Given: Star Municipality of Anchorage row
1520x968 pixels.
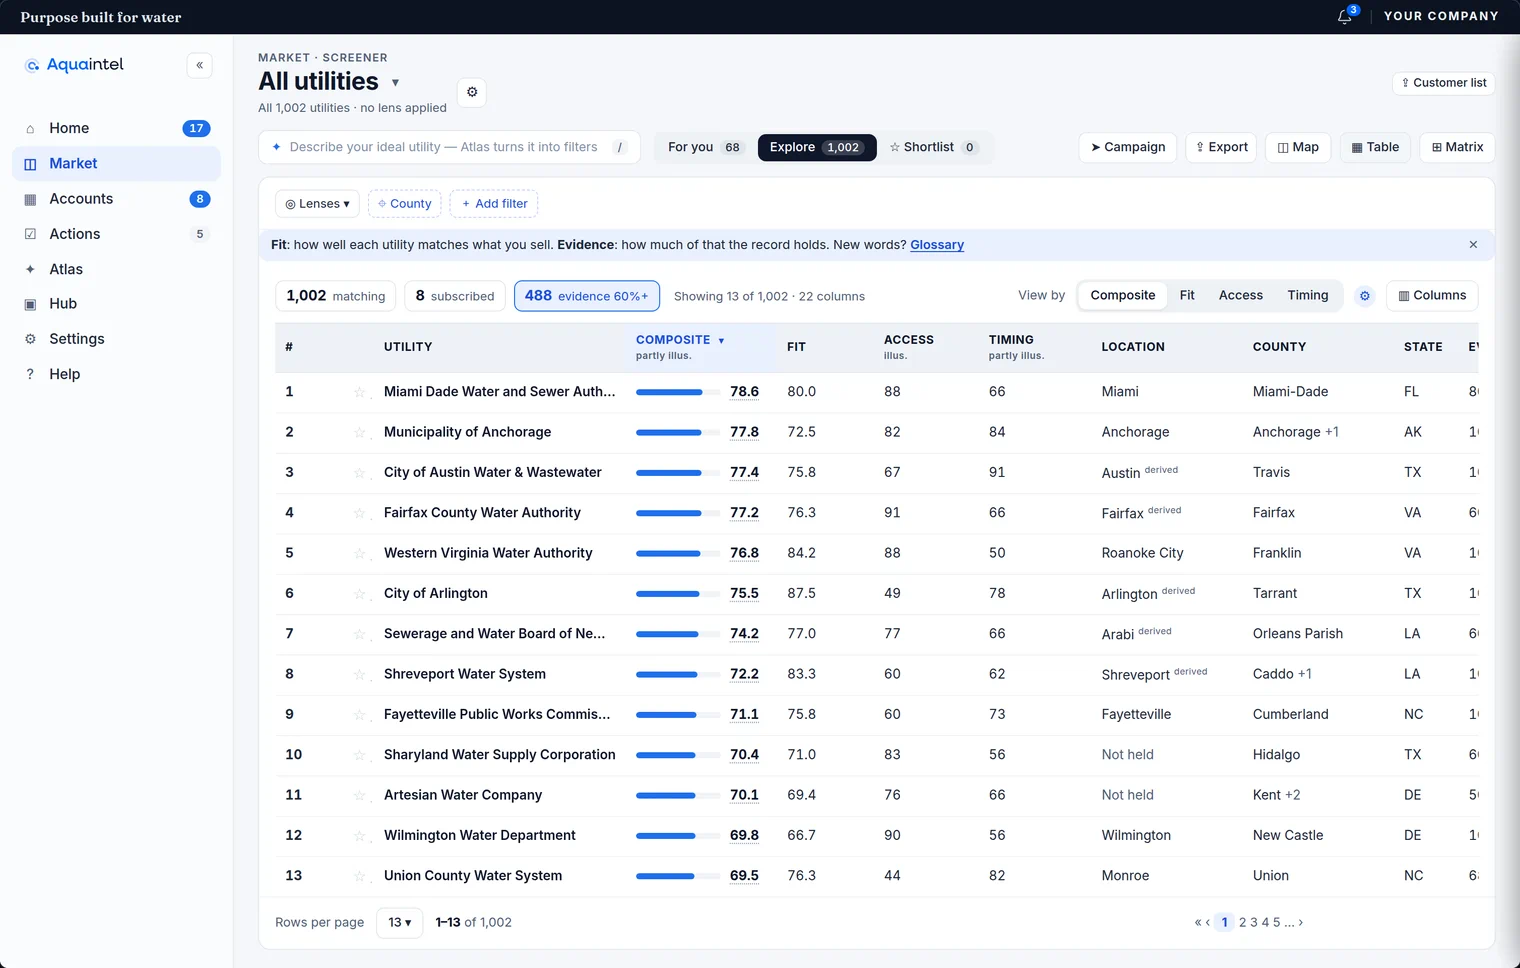Looking at the screenshot, I should click(359, 432).
